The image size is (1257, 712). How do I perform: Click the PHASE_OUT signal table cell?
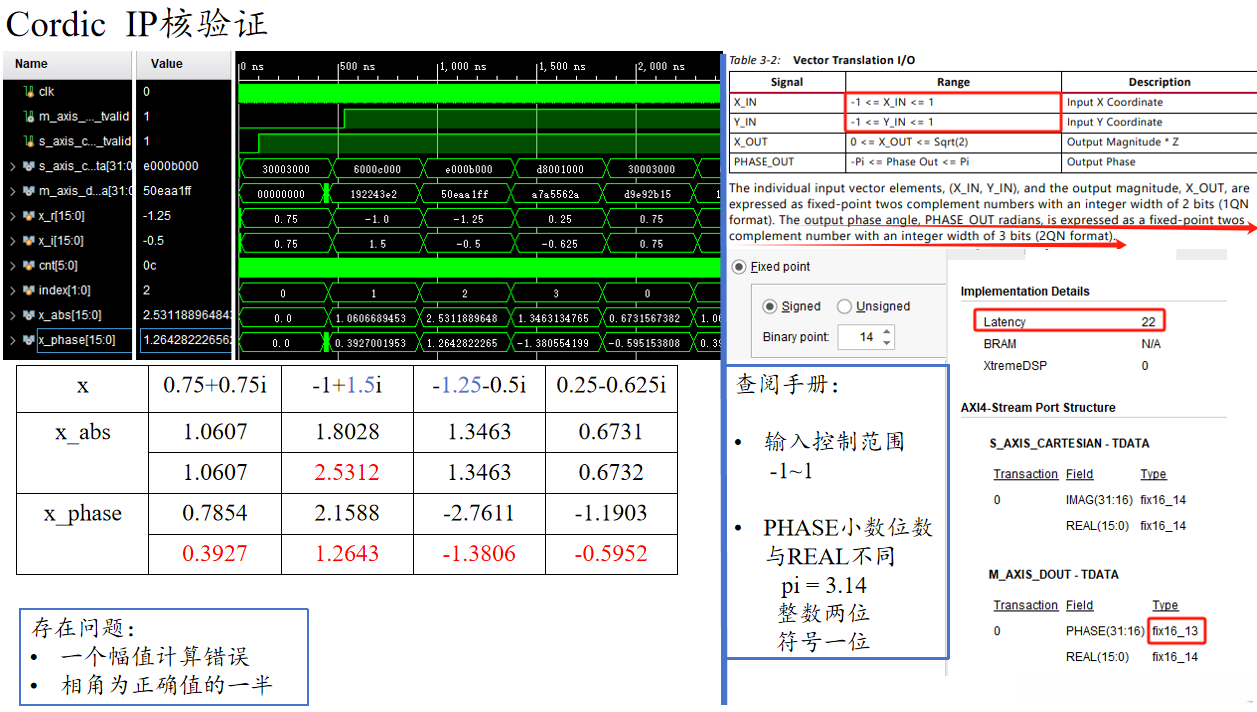click(787, 161)
